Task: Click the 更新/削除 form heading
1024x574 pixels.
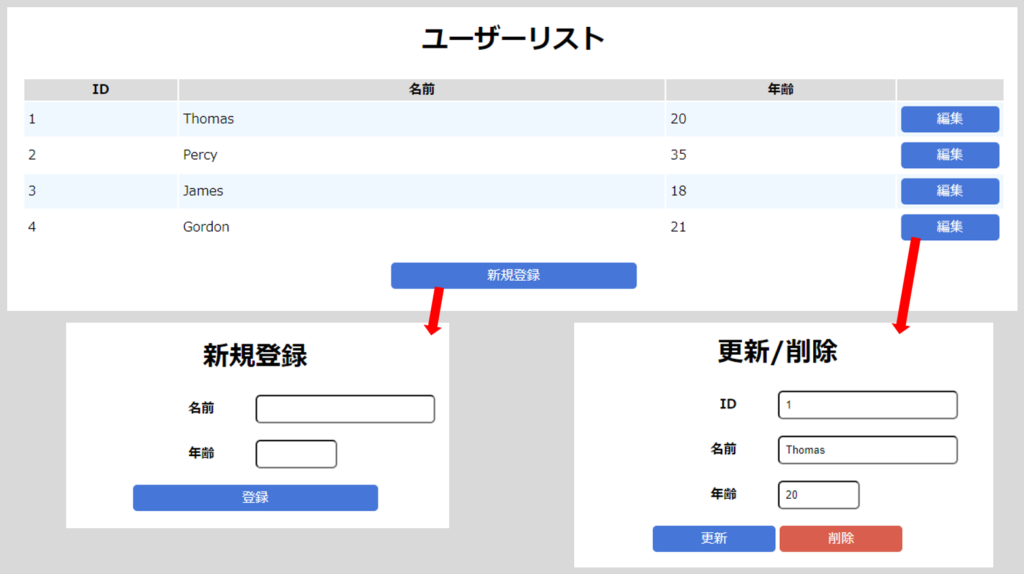Action: coord(777,352)
